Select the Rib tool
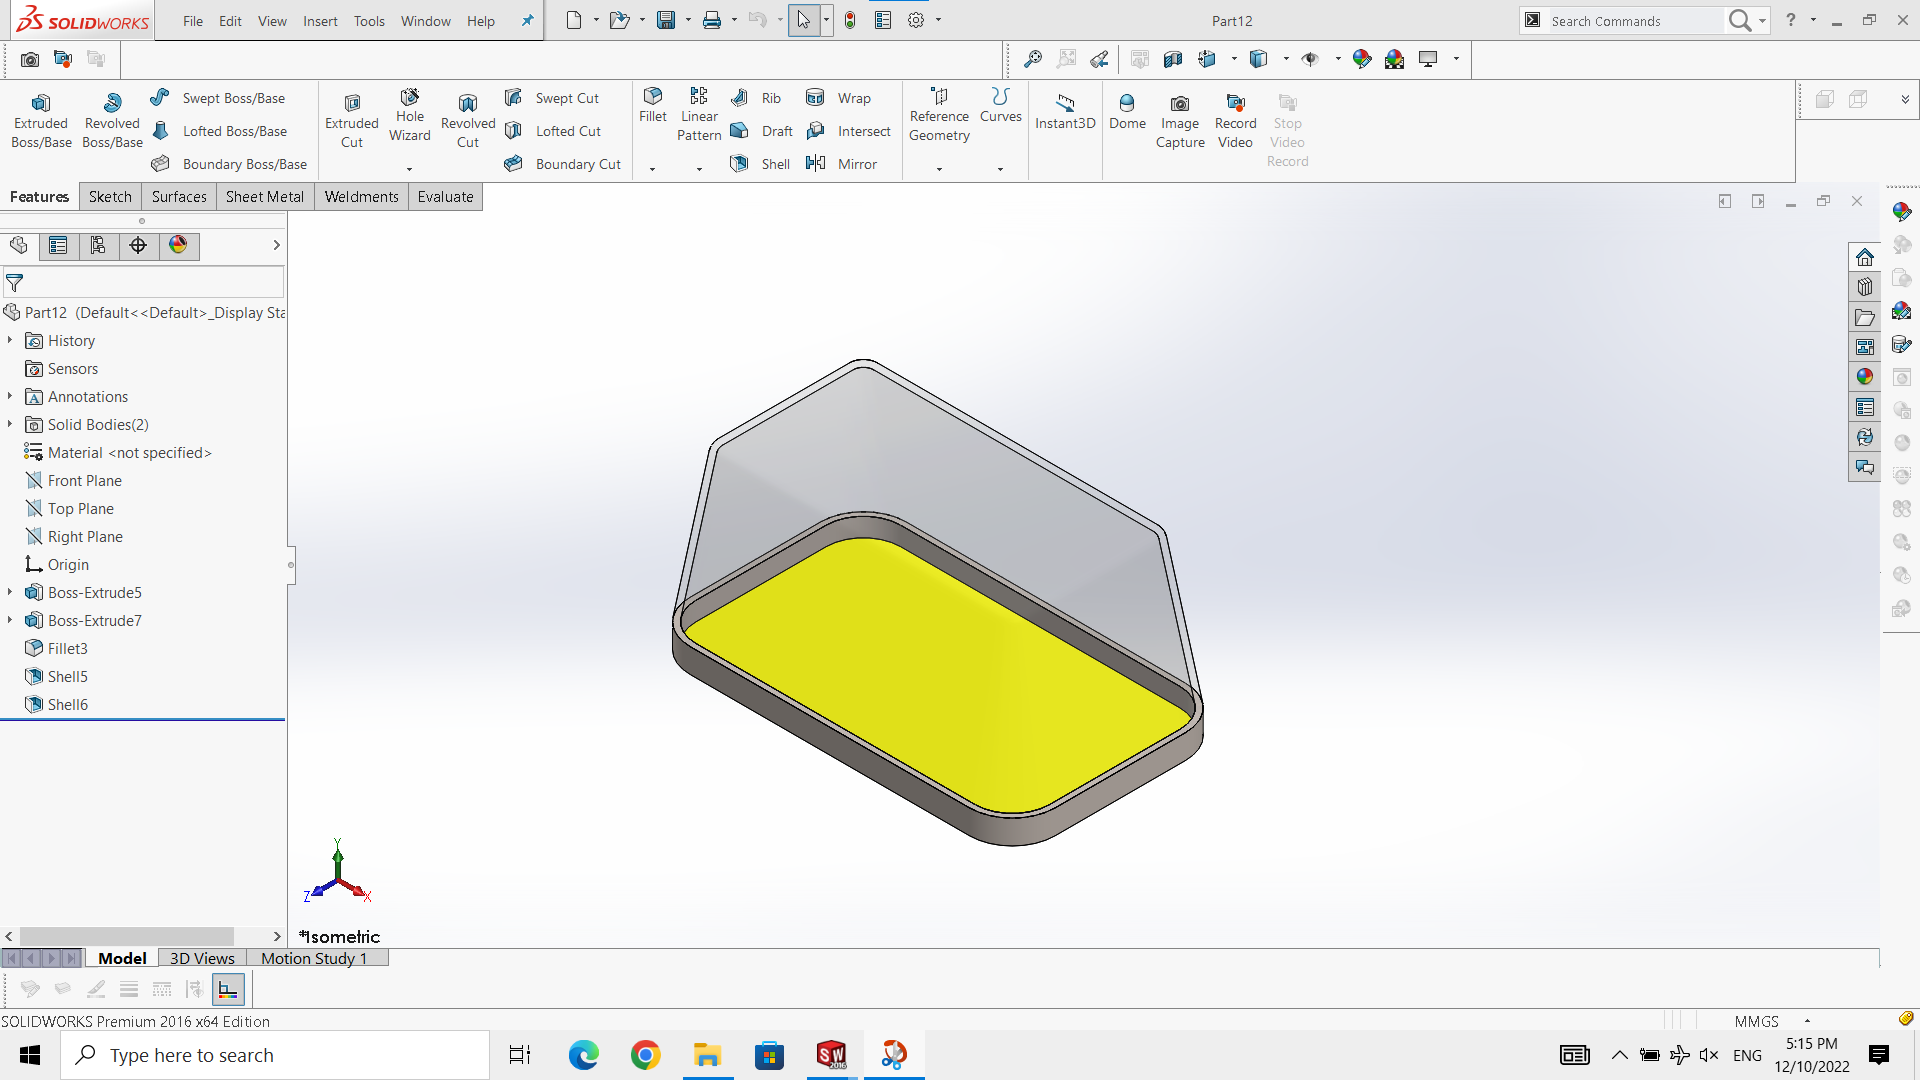Screen dimensions: 1920x1080 click(756, 98)
